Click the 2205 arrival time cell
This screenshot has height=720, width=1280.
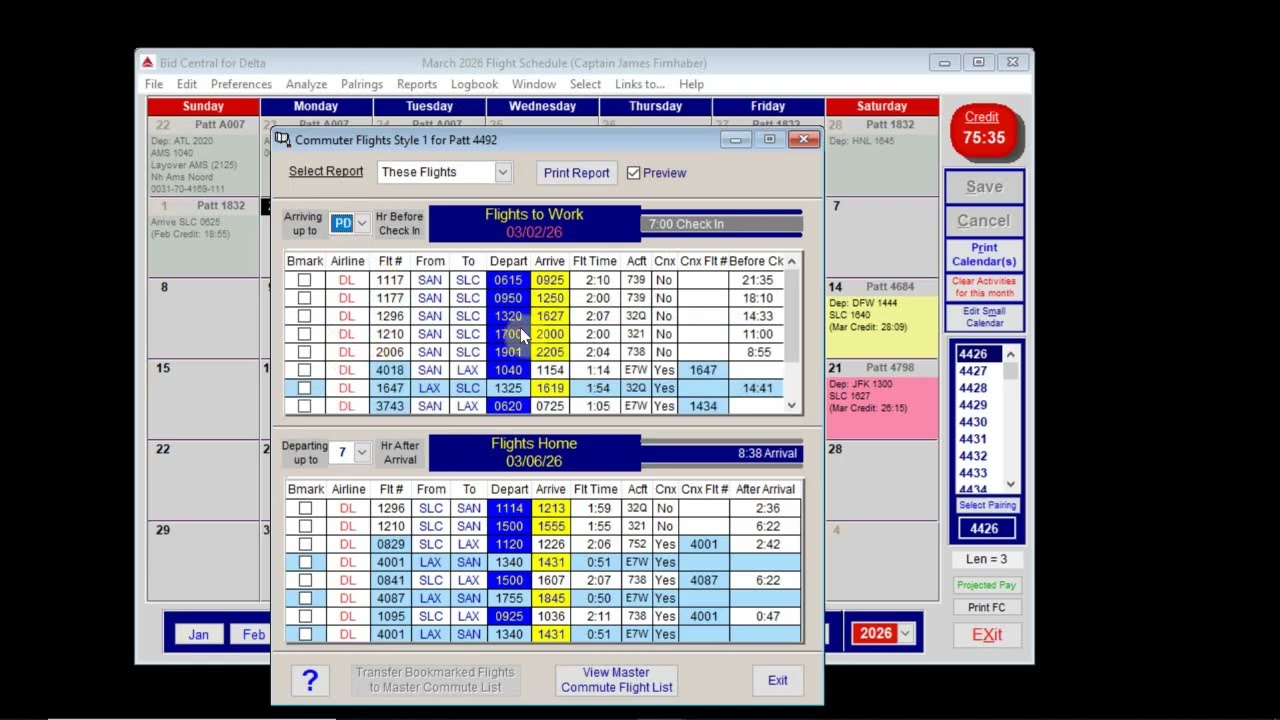pos(550,352)
